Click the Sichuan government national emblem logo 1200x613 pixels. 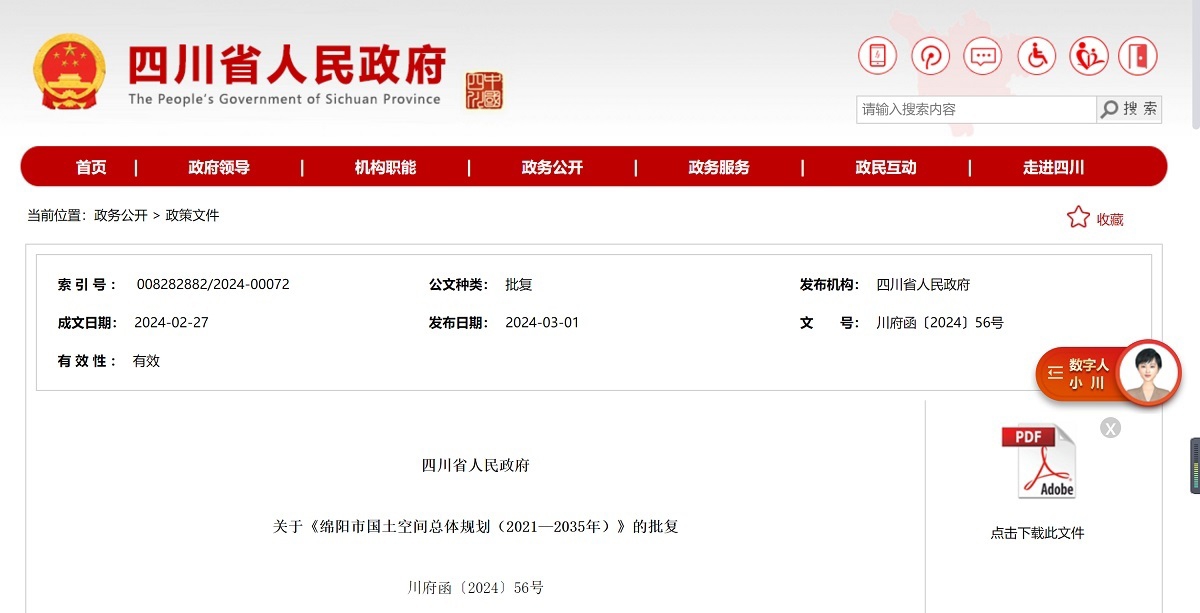tap(69, 72)
